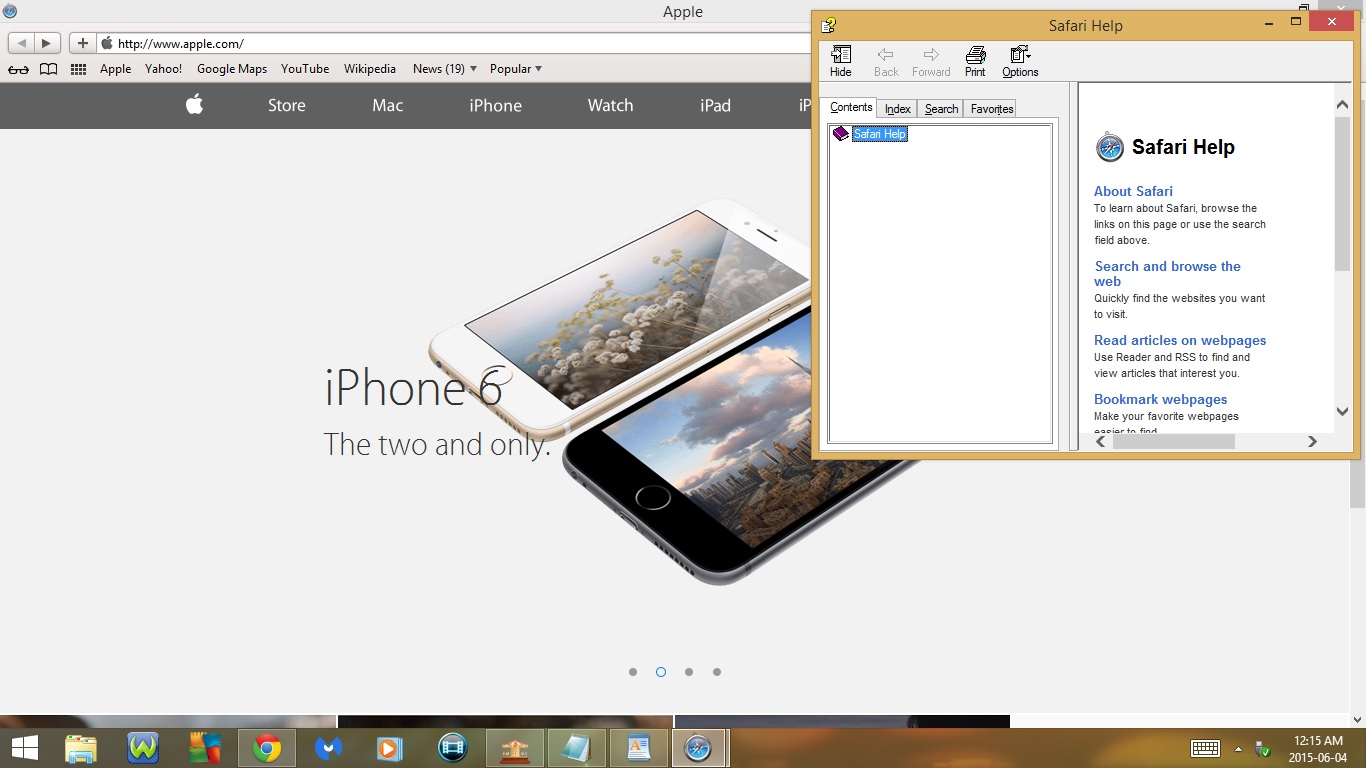Open the Watch menu item
The width and height of the screenshot is (1366, 768).
(x=611, y=105)
